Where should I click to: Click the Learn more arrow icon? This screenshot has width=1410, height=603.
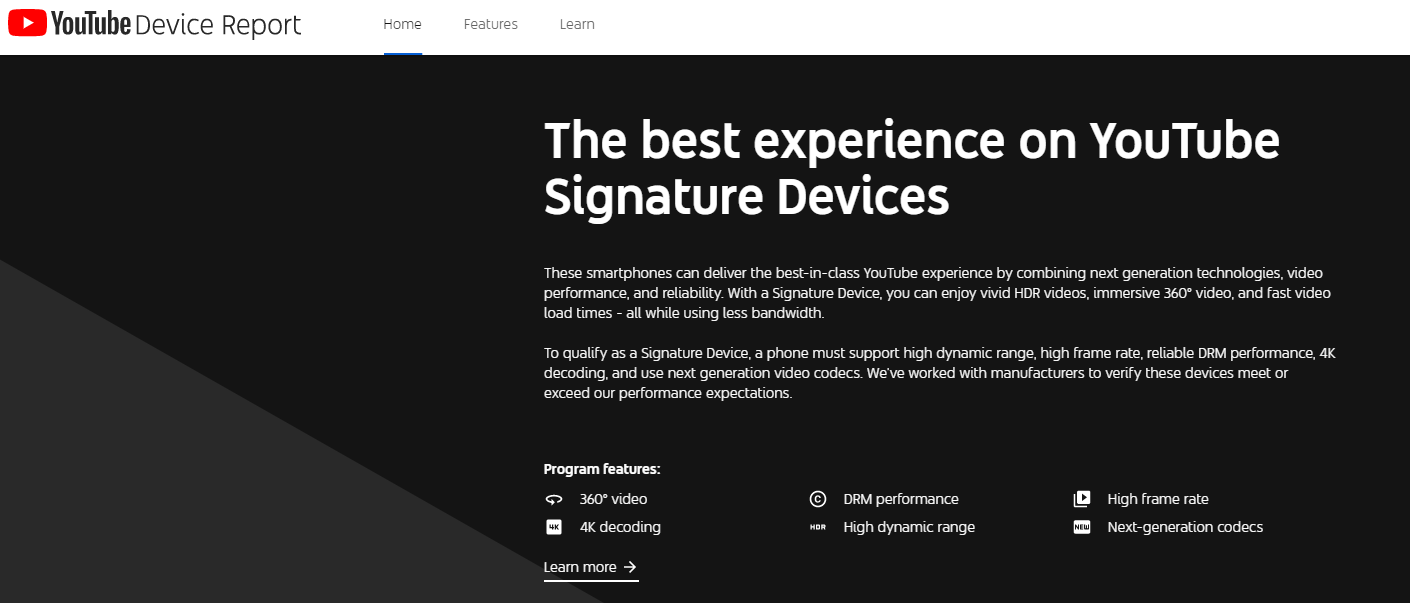pyautogui.click(x=630, y=567)
